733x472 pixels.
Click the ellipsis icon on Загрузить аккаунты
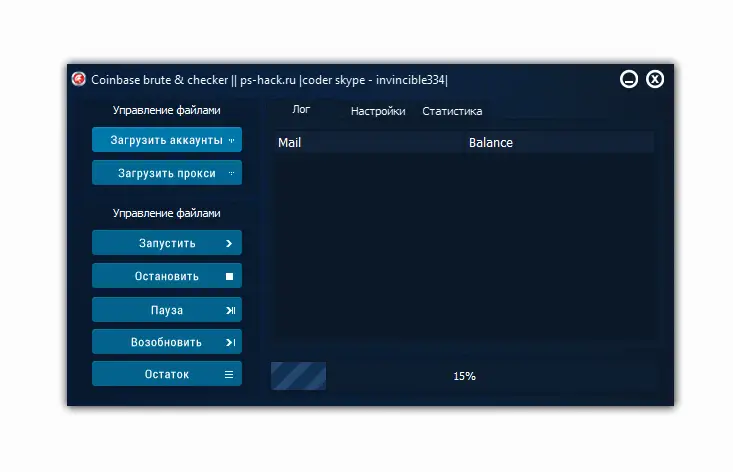(x=231, y=141)
